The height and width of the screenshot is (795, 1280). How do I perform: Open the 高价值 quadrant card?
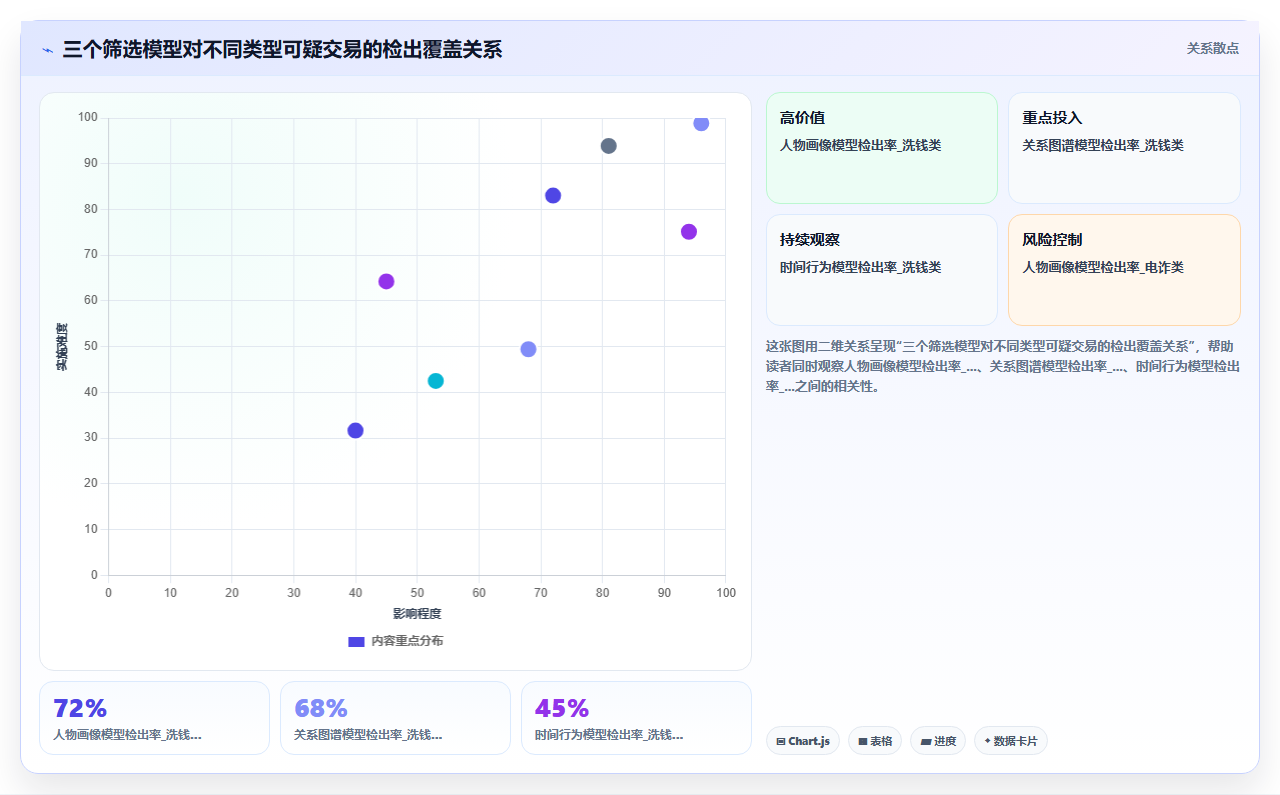pos(882,148)
